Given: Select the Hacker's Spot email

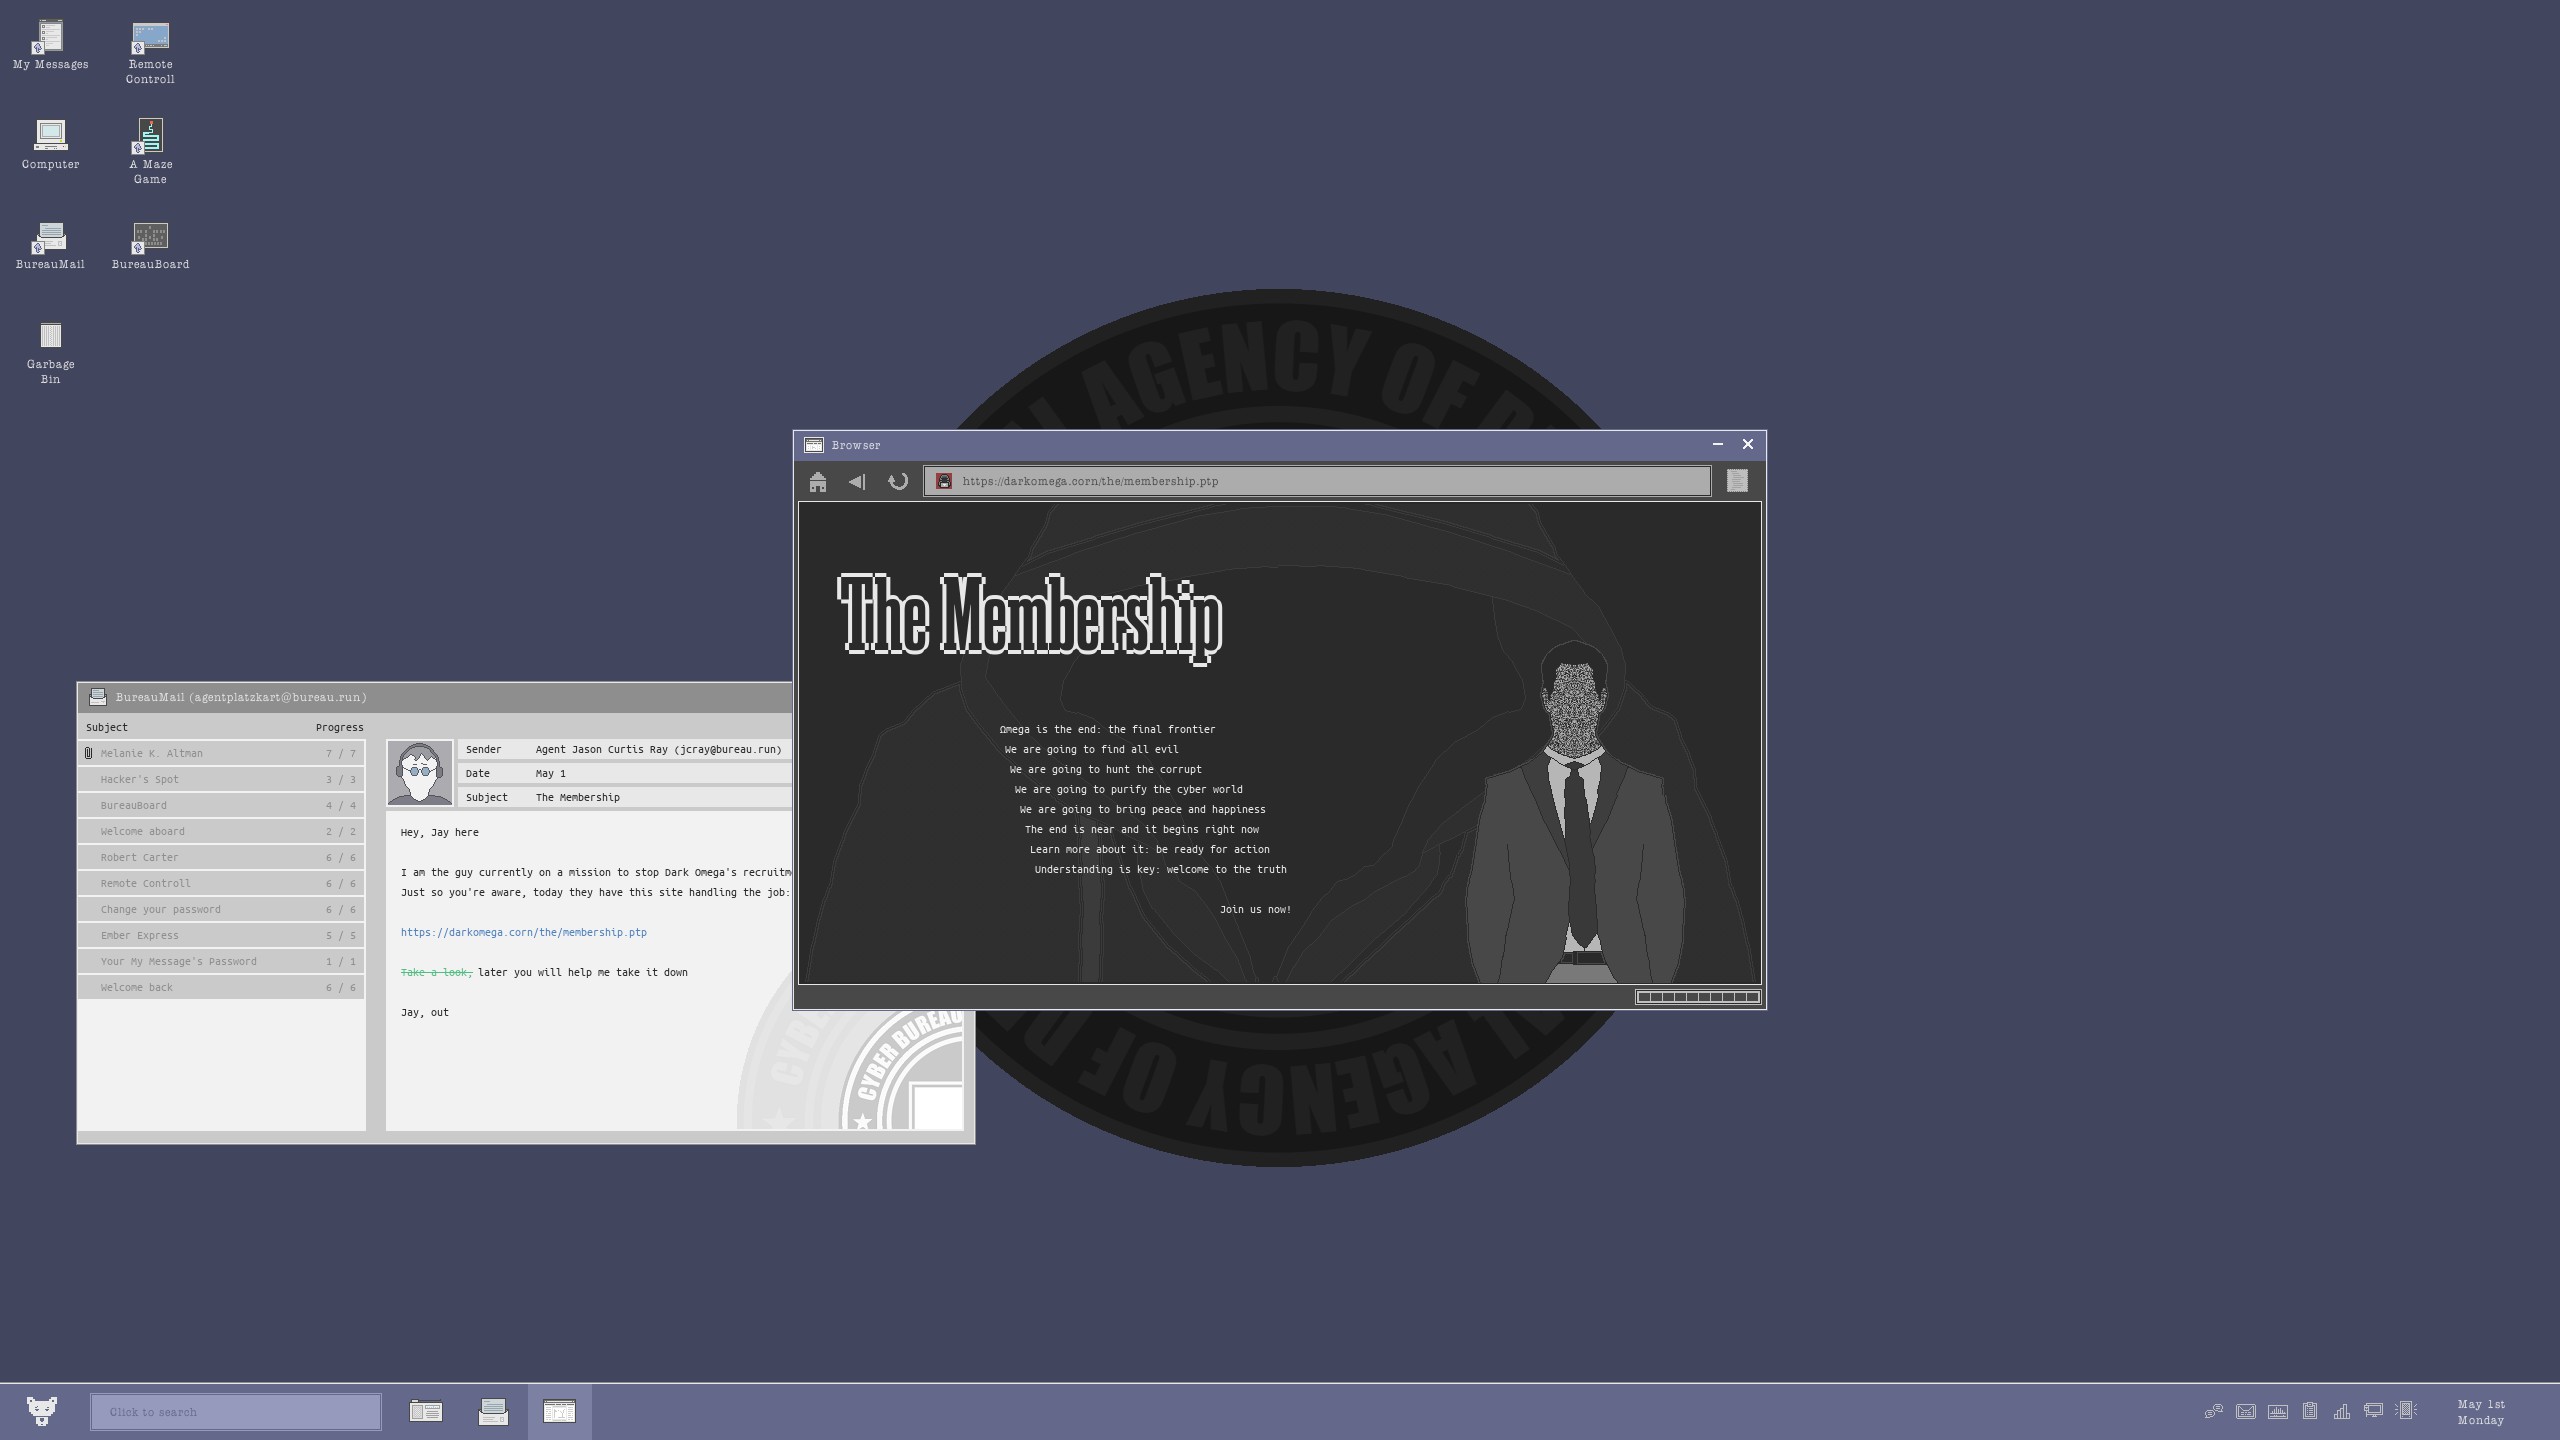Looking at the screenshot, I should click(220, 779).
